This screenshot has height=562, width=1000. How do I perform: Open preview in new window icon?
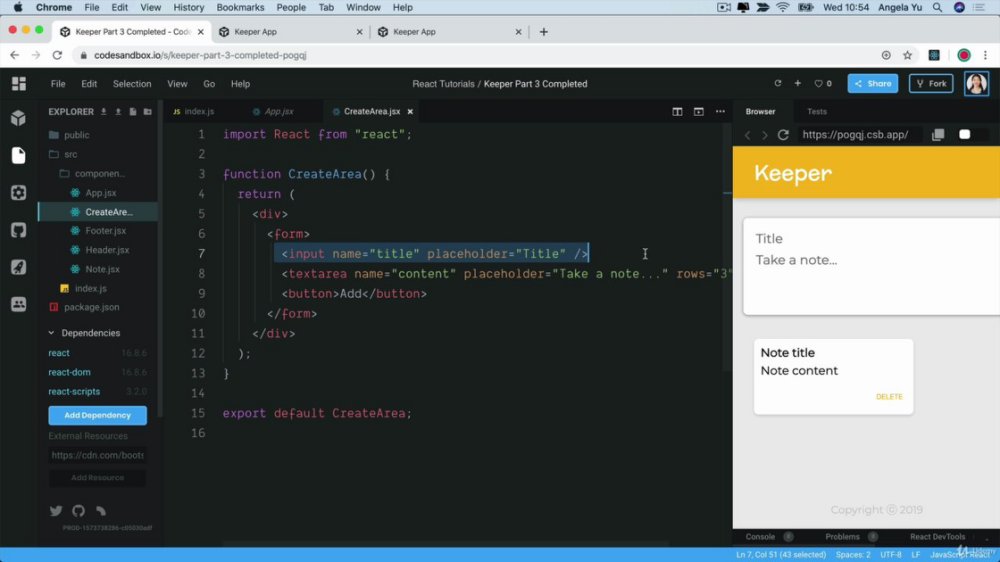point(938,135)
